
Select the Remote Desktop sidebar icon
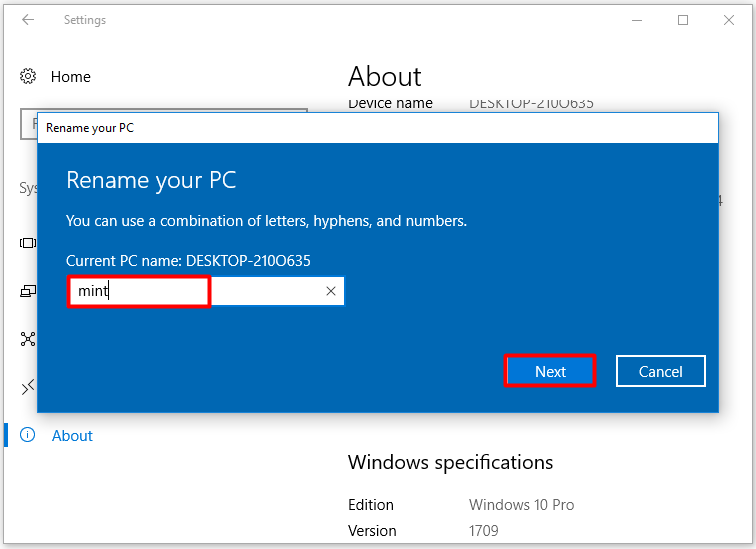click(27, 387)
